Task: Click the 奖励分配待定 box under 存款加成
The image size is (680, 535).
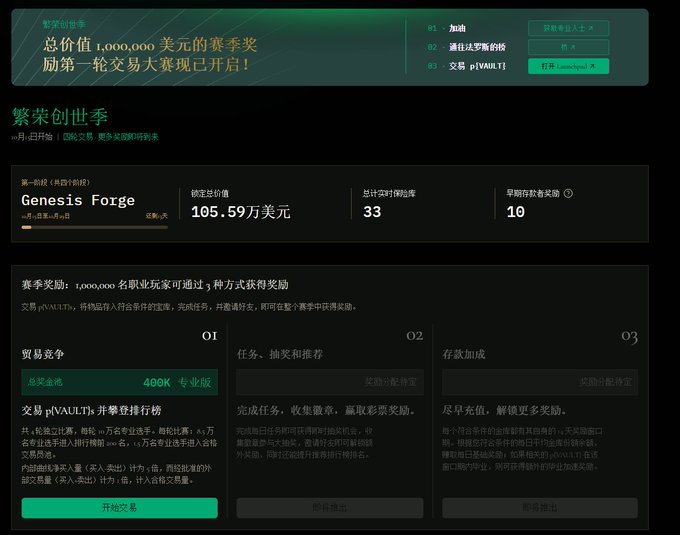Action: (x=540, y=382)
